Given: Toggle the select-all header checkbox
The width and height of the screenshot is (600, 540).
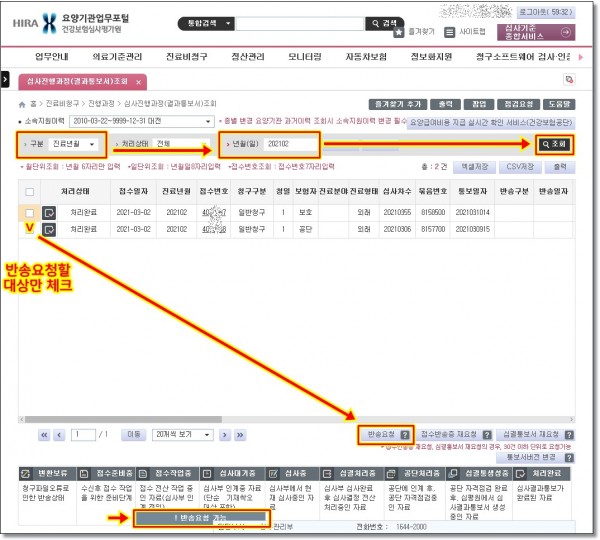Looking at the screenshot, I should [x=30, y=190].
